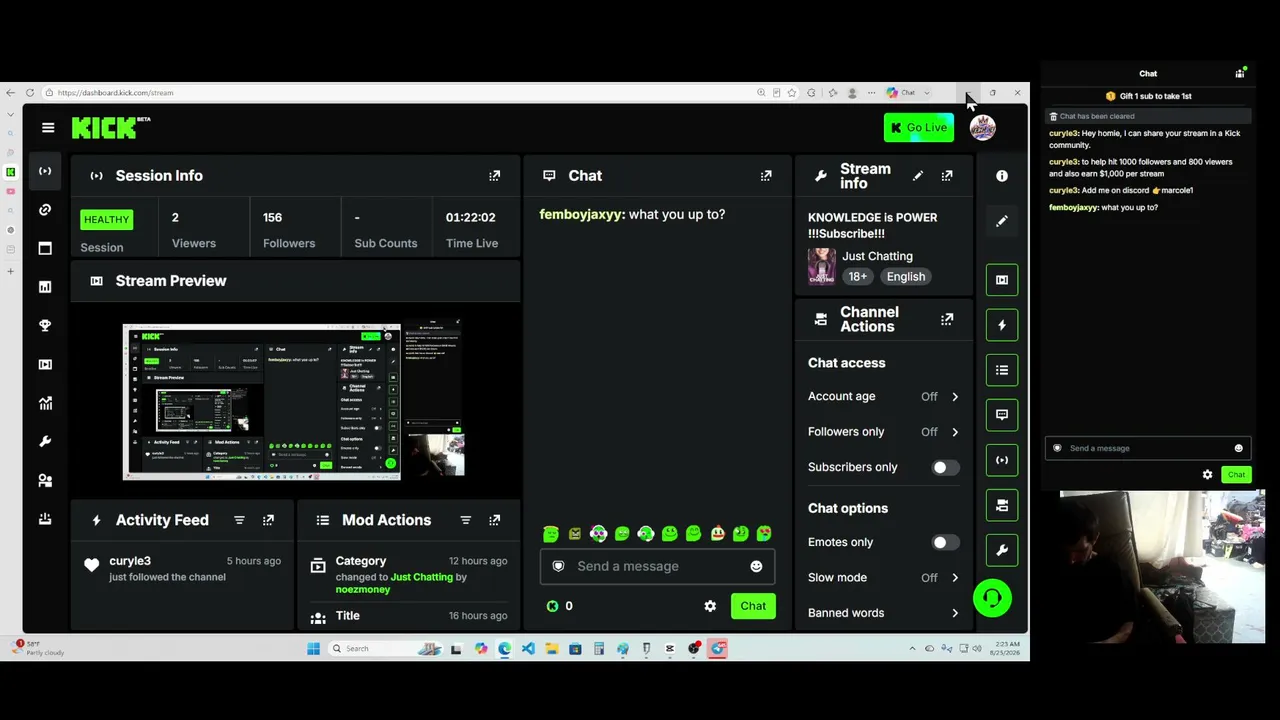The image size is (1280, 720).
Task: Open the hamburger menu beside the Kick logo
Action: [x=48, y=127]
